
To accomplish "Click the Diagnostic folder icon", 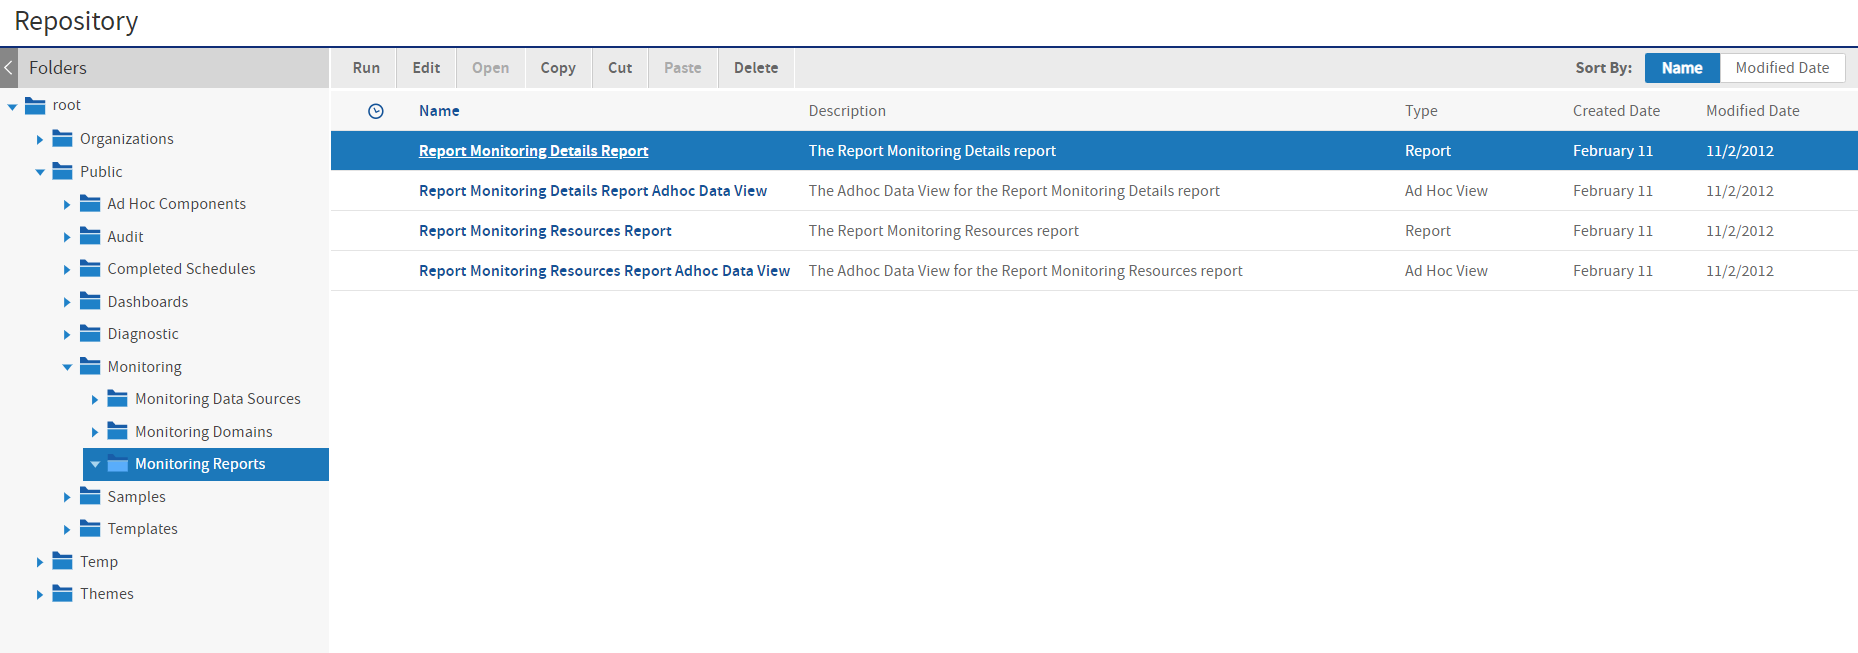I will click(x=90, y=333).
